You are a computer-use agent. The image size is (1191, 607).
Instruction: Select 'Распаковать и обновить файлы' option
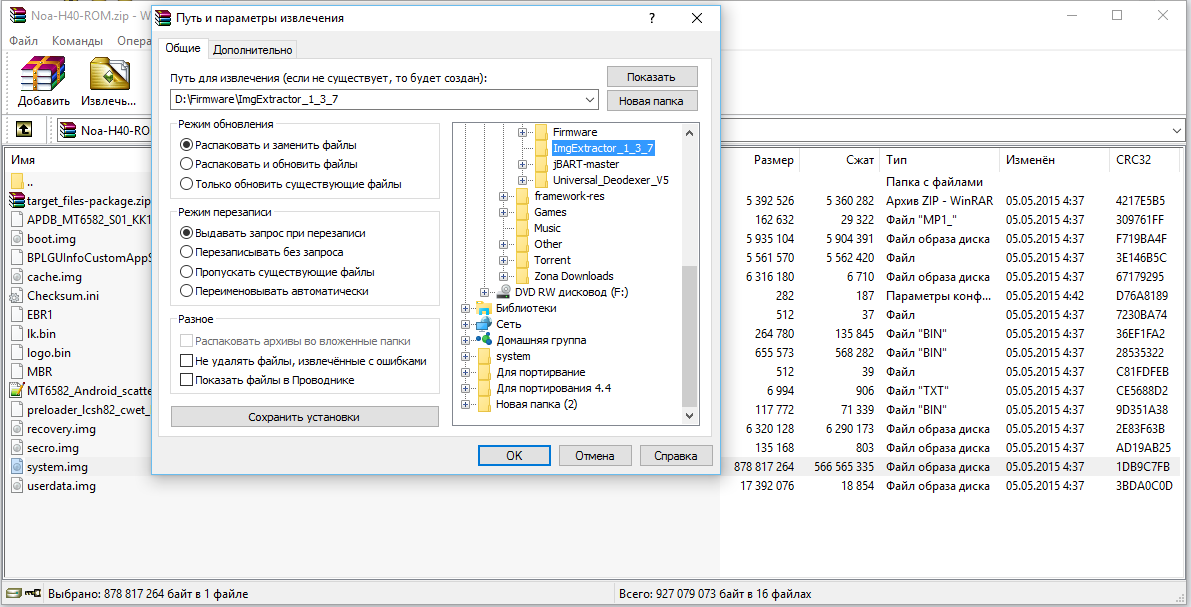coord(186,164)
